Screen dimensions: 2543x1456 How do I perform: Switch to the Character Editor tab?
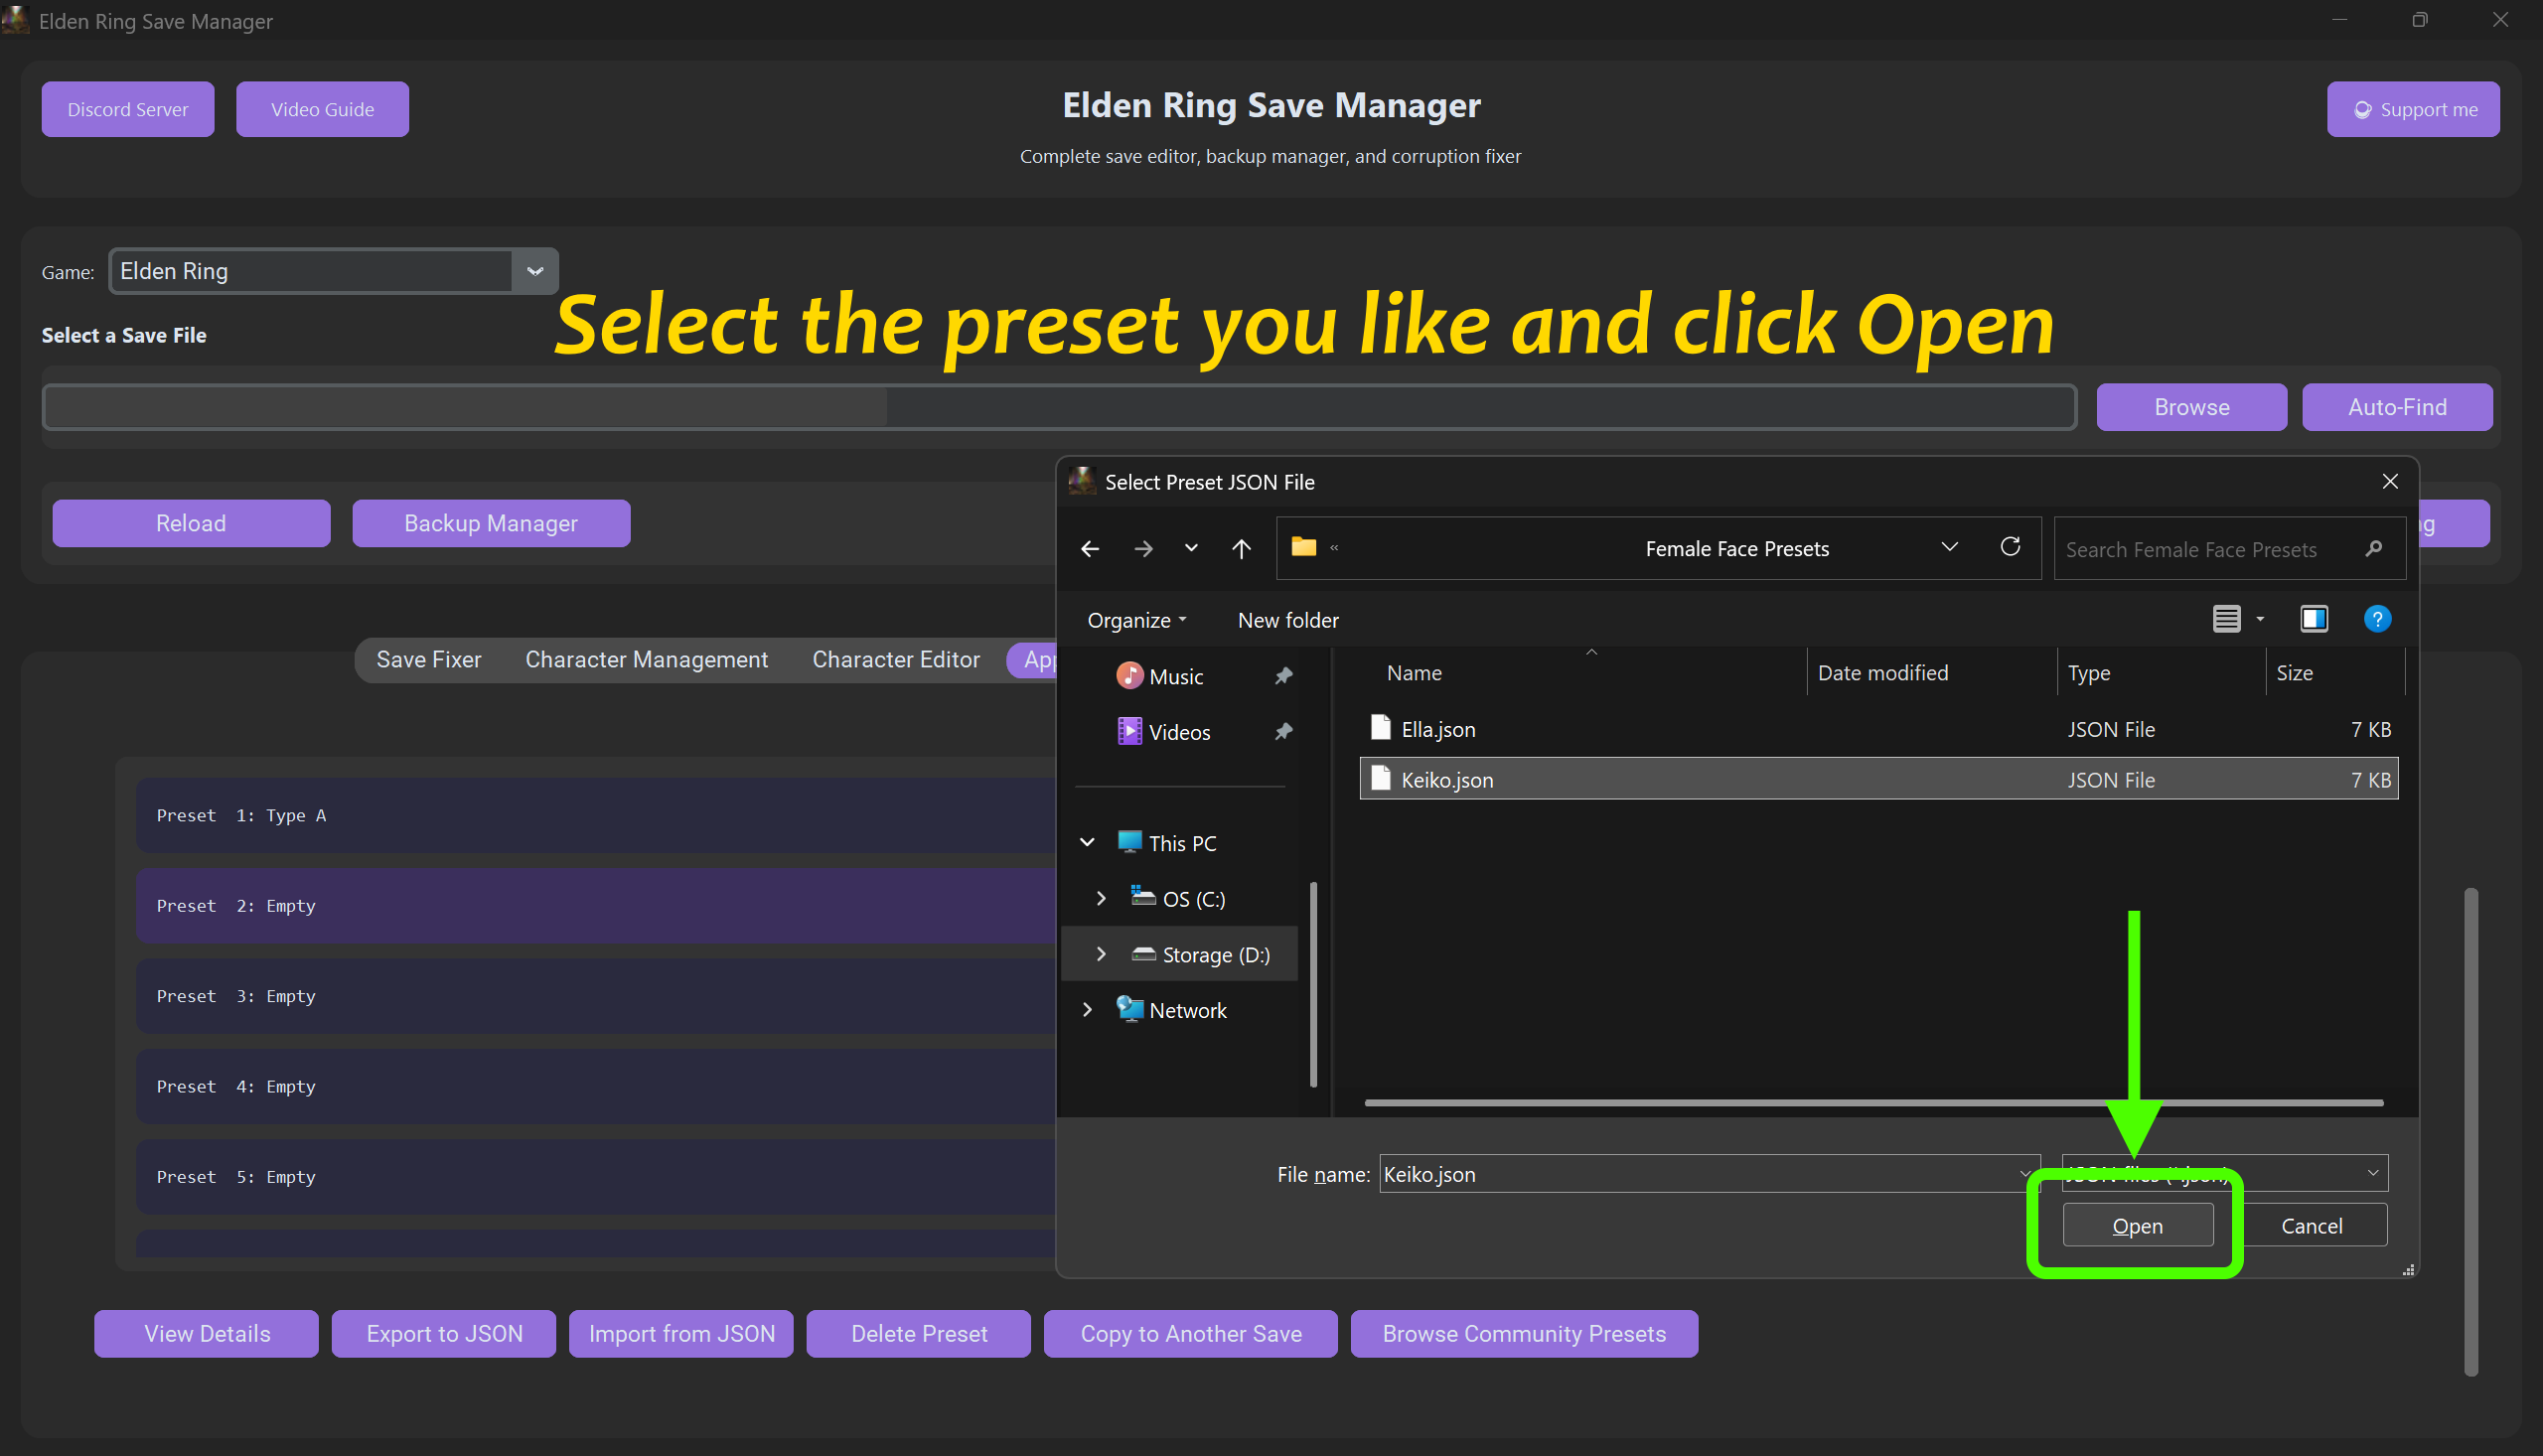896,660
